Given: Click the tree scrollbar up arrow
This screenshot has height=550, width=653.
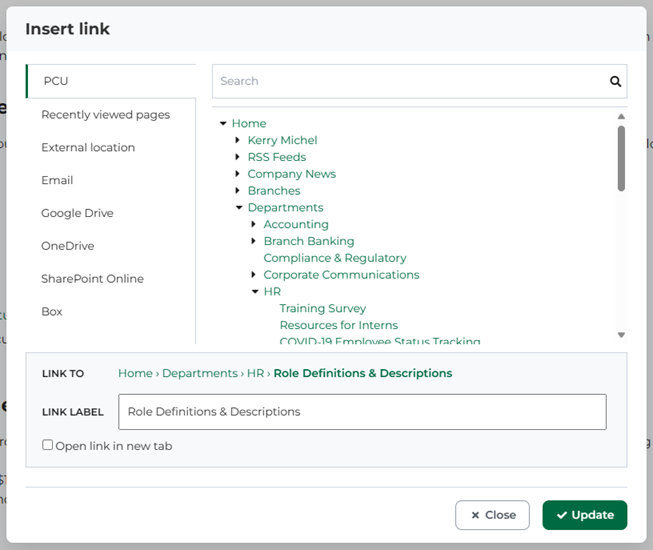Looking at the screenshot, I should click(x=621, y=117).
